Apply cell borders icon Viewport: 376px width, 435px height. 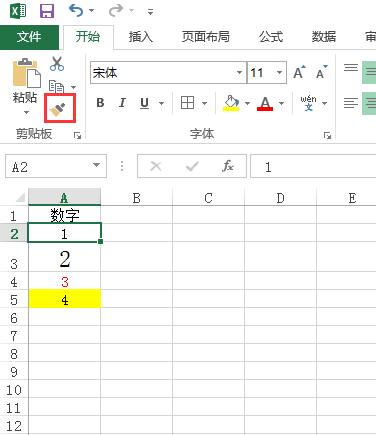click(187, 103)
